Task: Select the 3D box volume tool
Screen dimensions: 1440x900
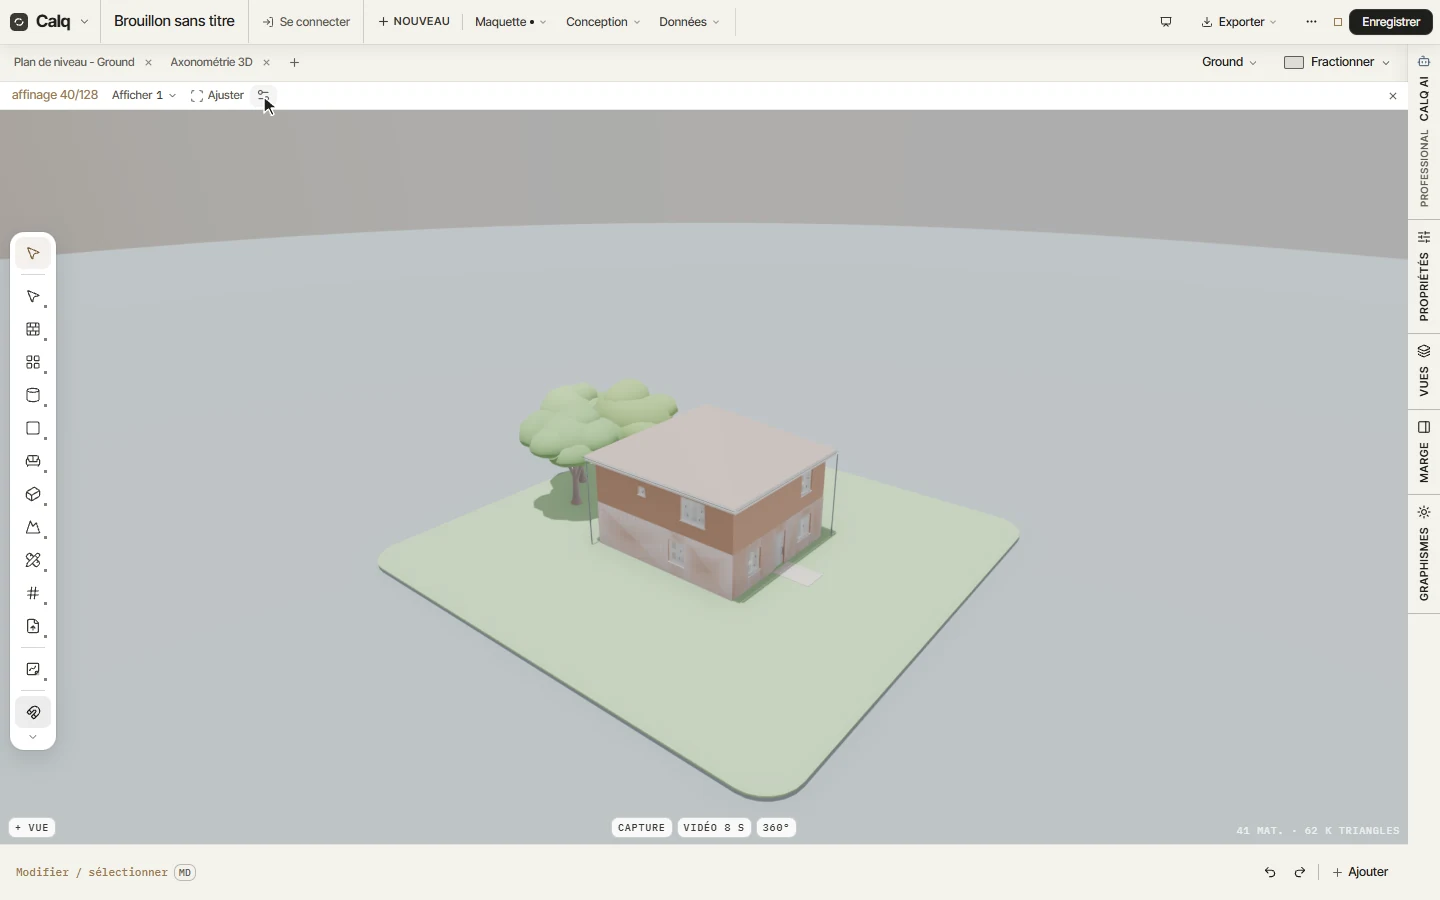Action: pyautogui.click(x=33, y=495)
